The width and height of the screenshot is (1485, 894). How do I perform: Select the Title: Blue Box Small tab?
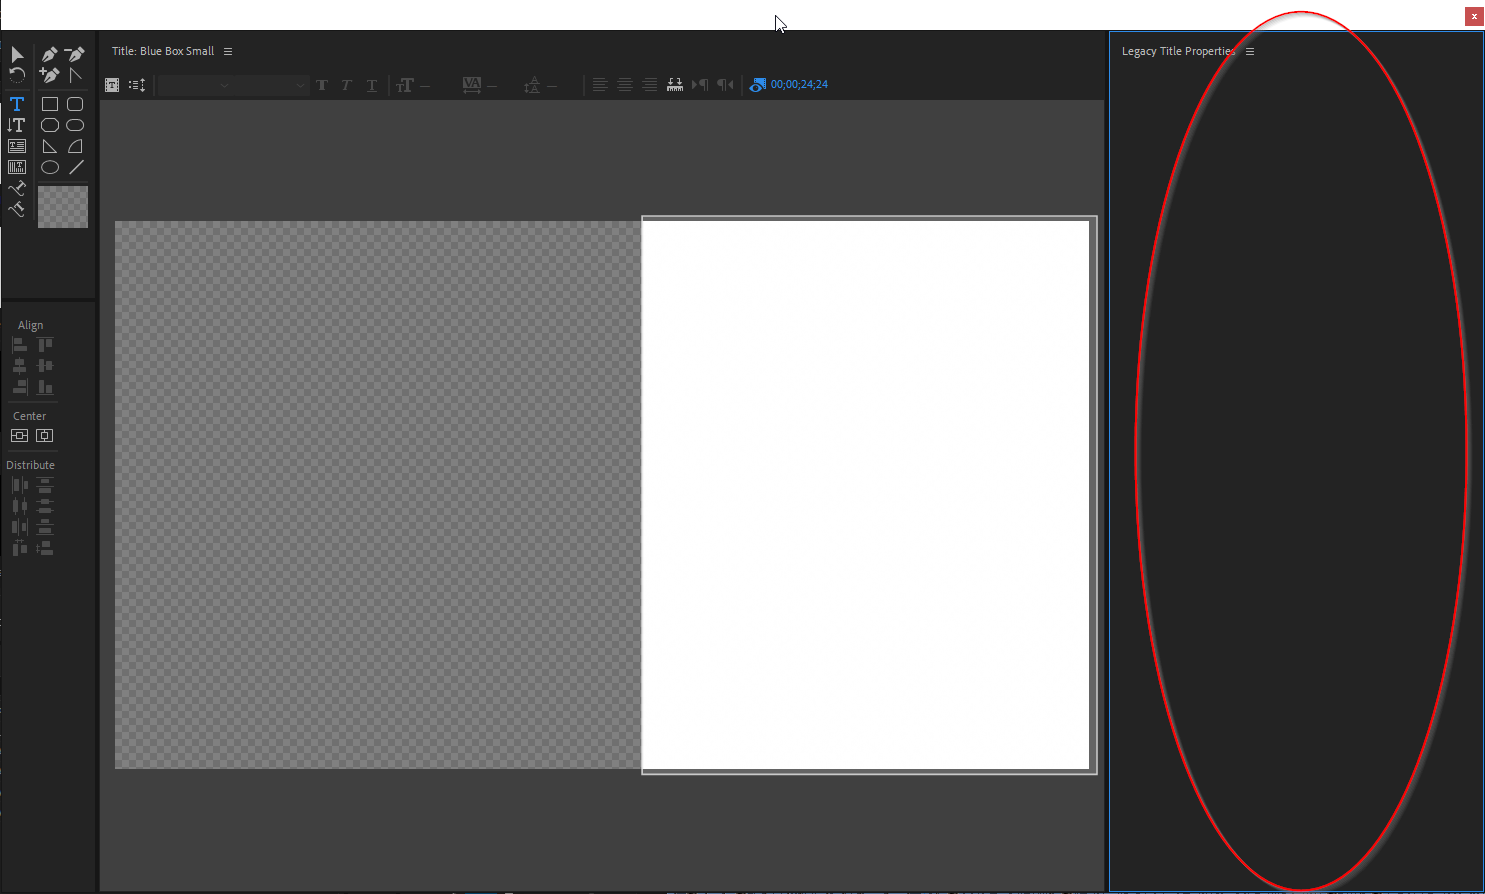(x=163, y=51)
